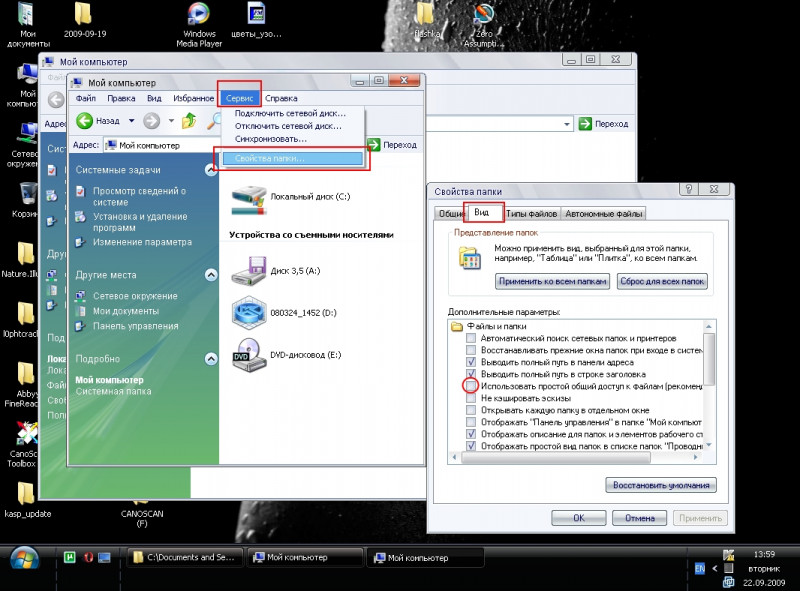Choose Свойства папки menu entry
The width and height of the screenshot is (800, 591).
tap(293, 159)
